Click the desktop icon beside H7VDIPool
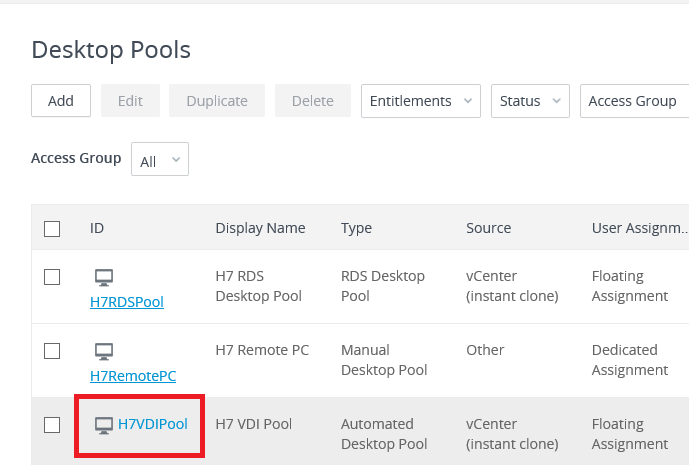The image size is (689, 465). point(103,425)
